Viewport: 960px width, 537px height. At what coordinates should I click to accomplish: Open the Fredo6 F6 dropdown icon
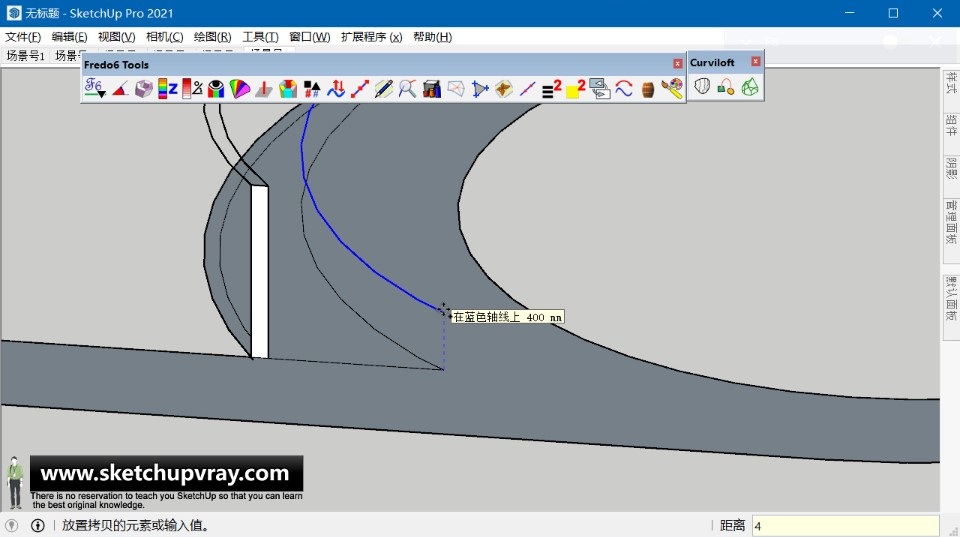coord(94,89)
